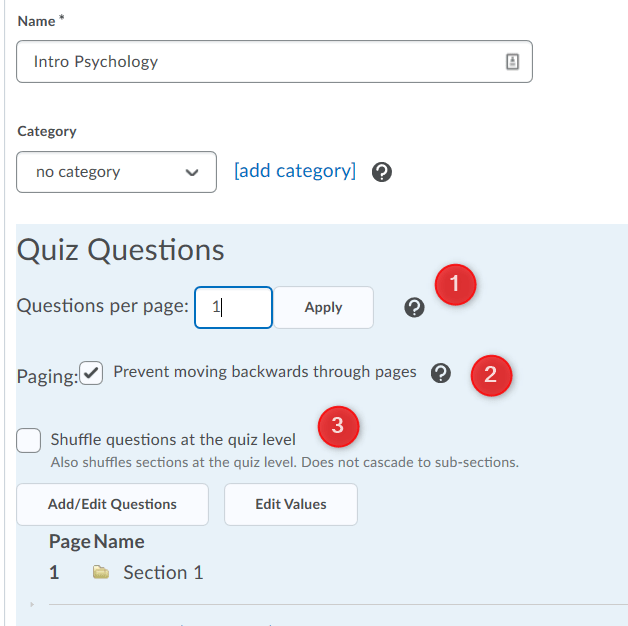Enable Shuffle questions at the quiz level
This screenshot has width=628, height=626.
point(30,439)
